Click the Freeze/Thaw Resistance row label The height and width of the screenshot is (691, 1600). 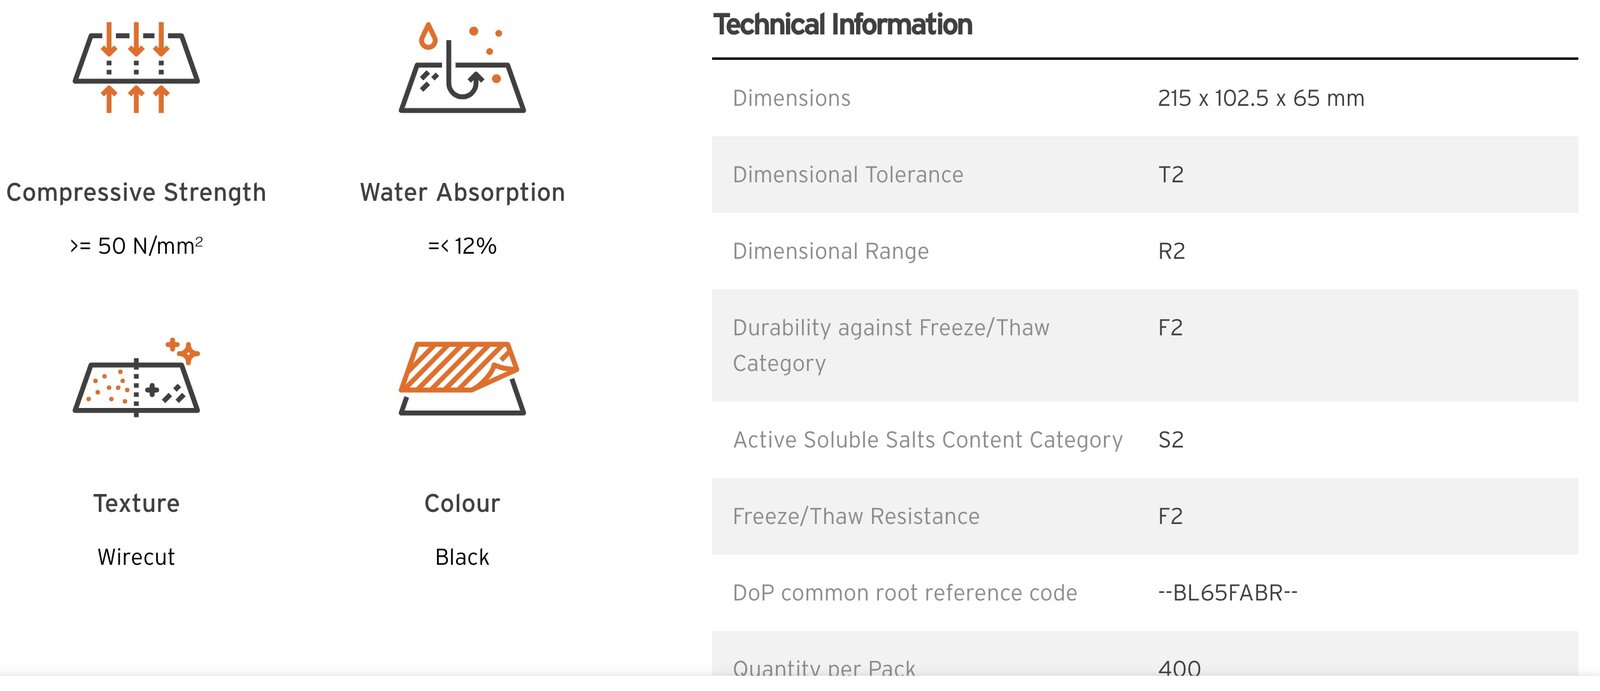[x=856, y=516]
